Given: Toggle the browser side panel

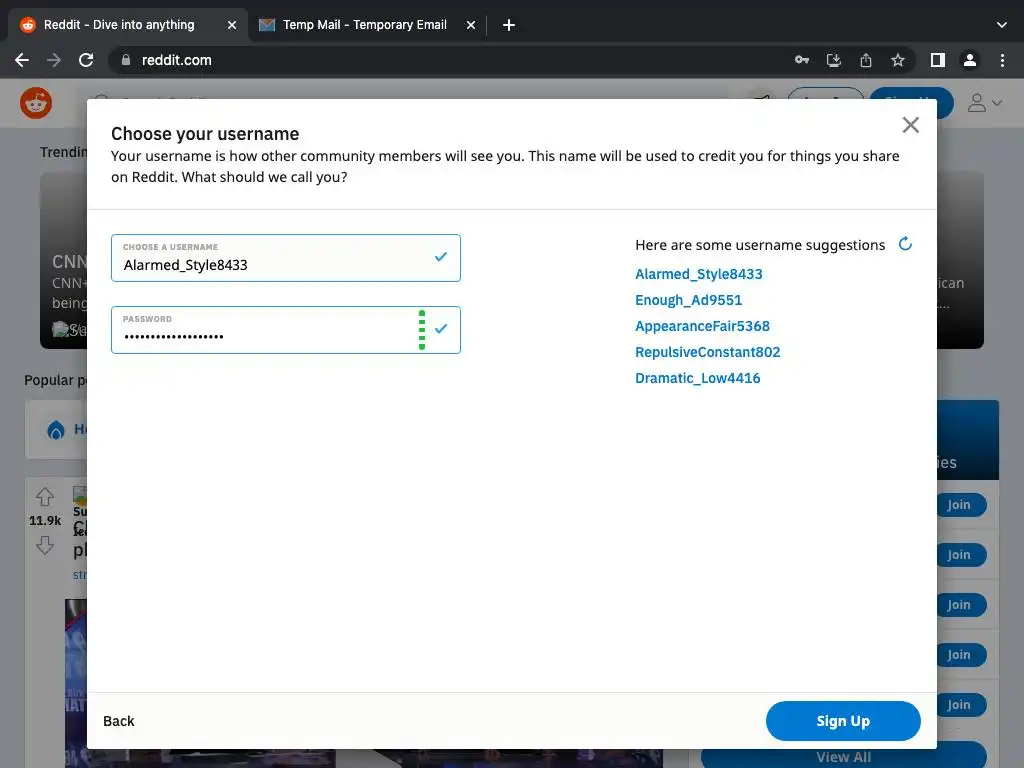Looking at the screenshot, I should click(x=938, y=60).
